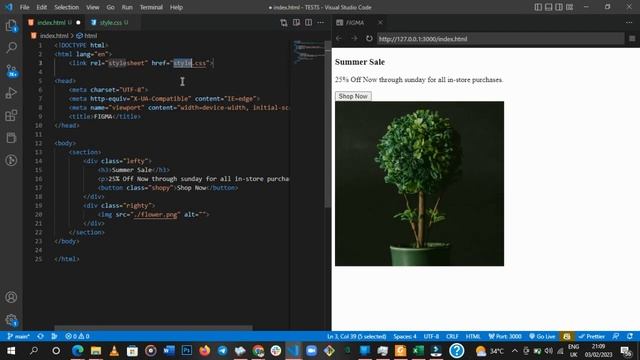Screen dimensions: 640x360
Task: Open the taskbar clock showing 21:09
Action: point(598,351)
